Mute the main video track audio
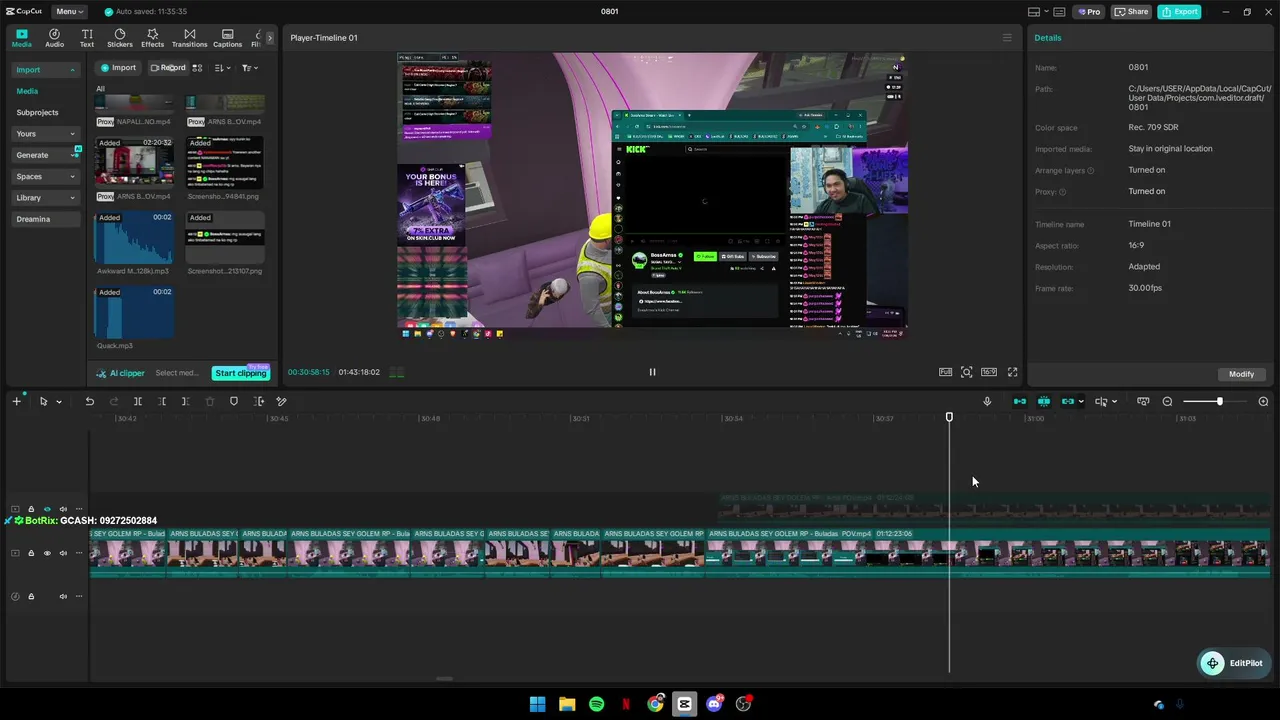 click(63, 553)
